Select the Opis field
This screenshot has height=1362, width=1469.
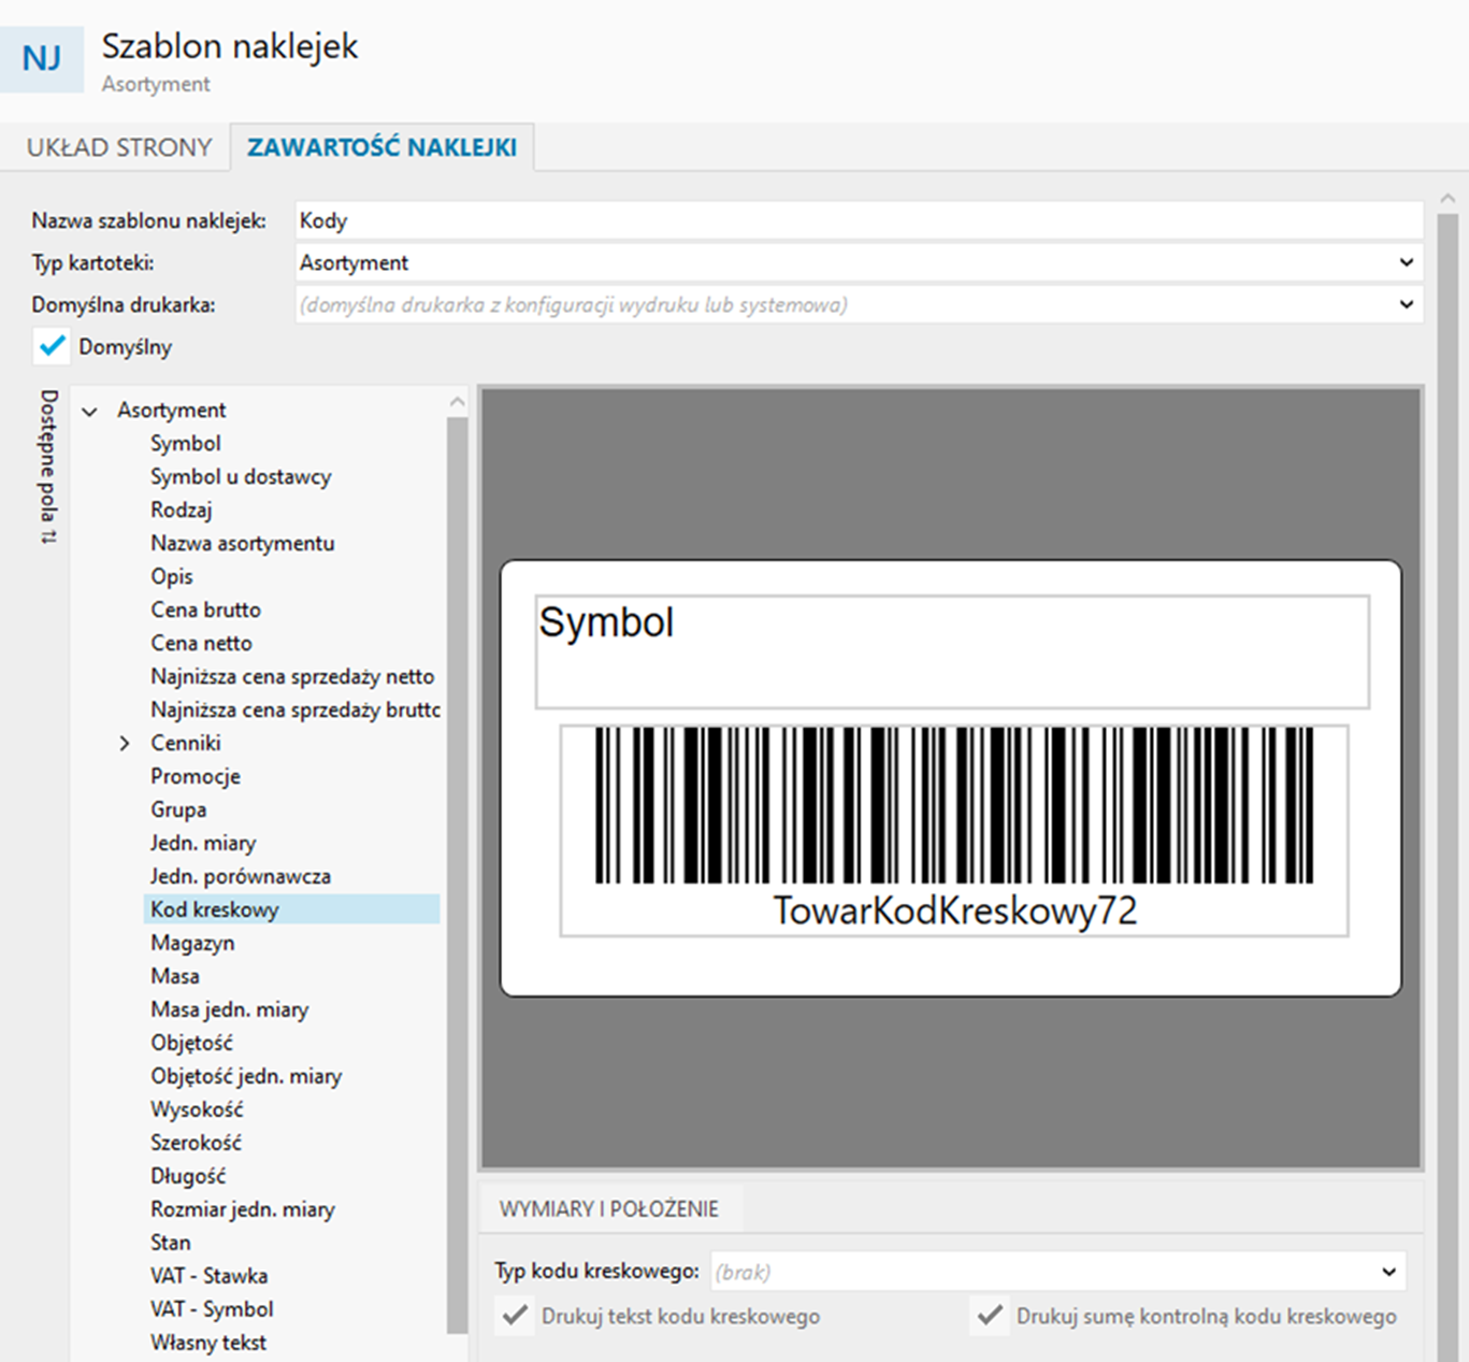click(172, 577)
